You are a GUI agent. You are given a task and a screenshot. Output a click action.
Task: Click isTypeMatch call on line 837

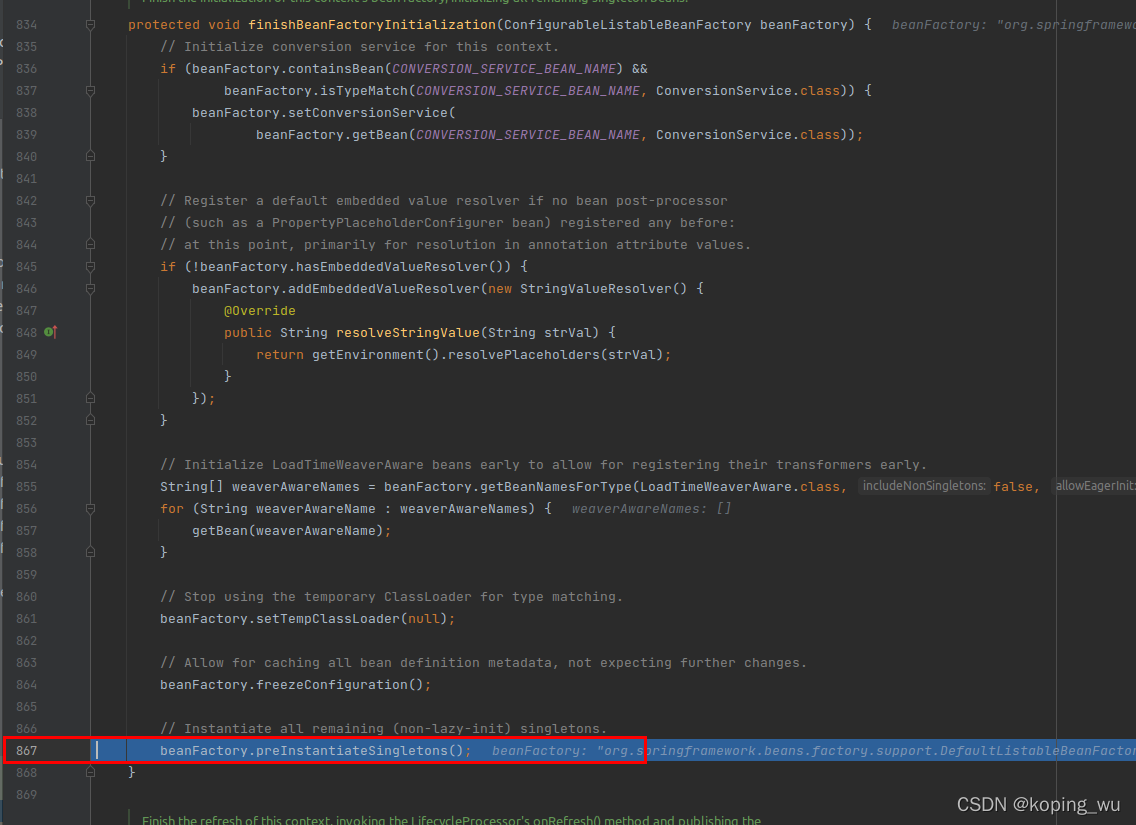click(364, 91)
